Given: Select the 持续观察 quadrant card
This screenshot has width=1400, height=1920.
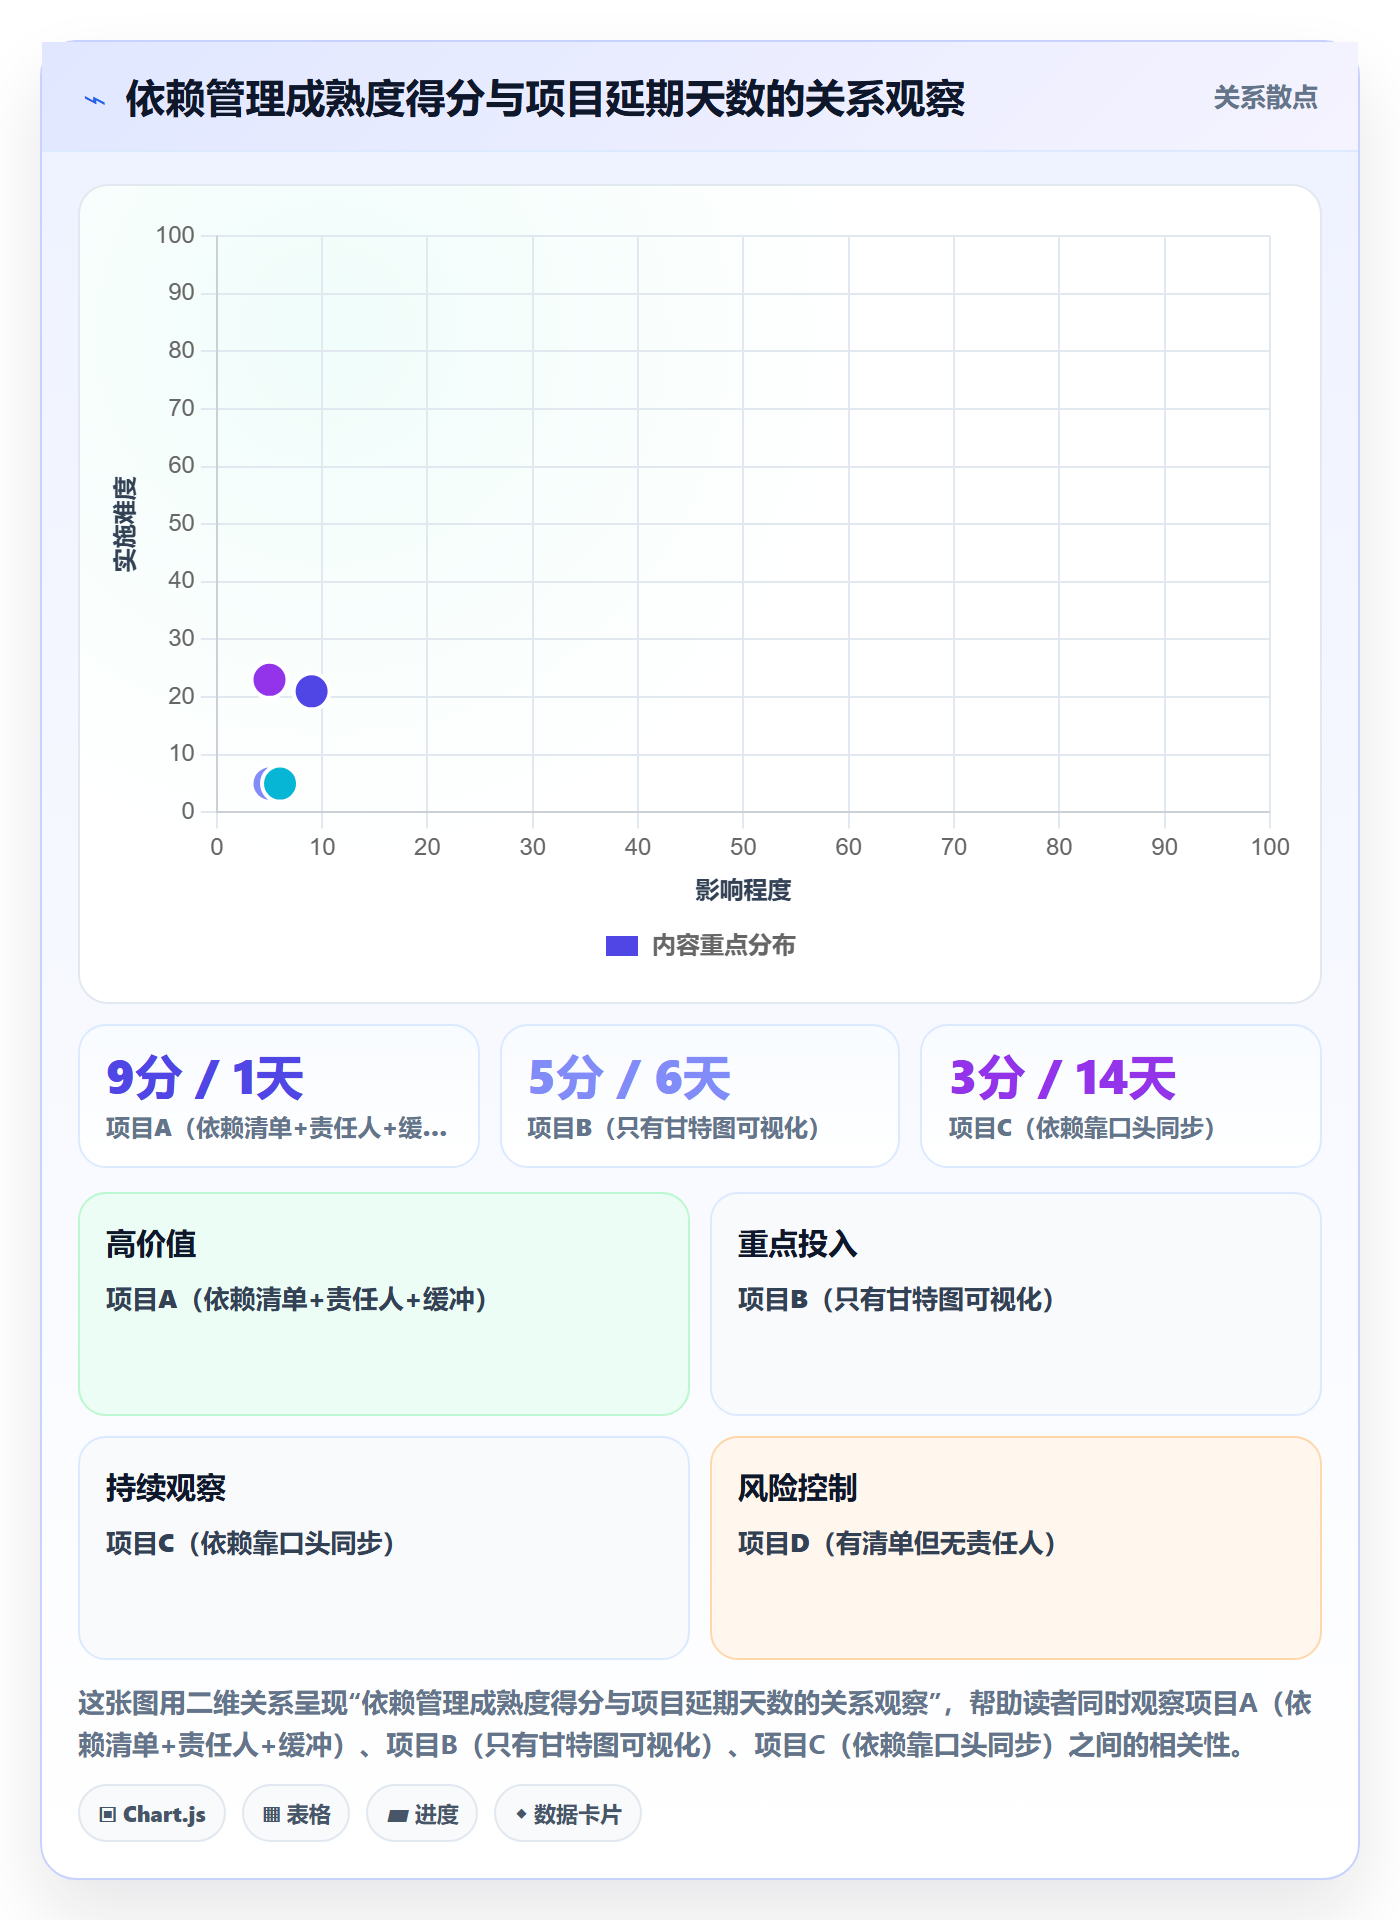Looking at the screenshot, I should (x=384, y=1548).
